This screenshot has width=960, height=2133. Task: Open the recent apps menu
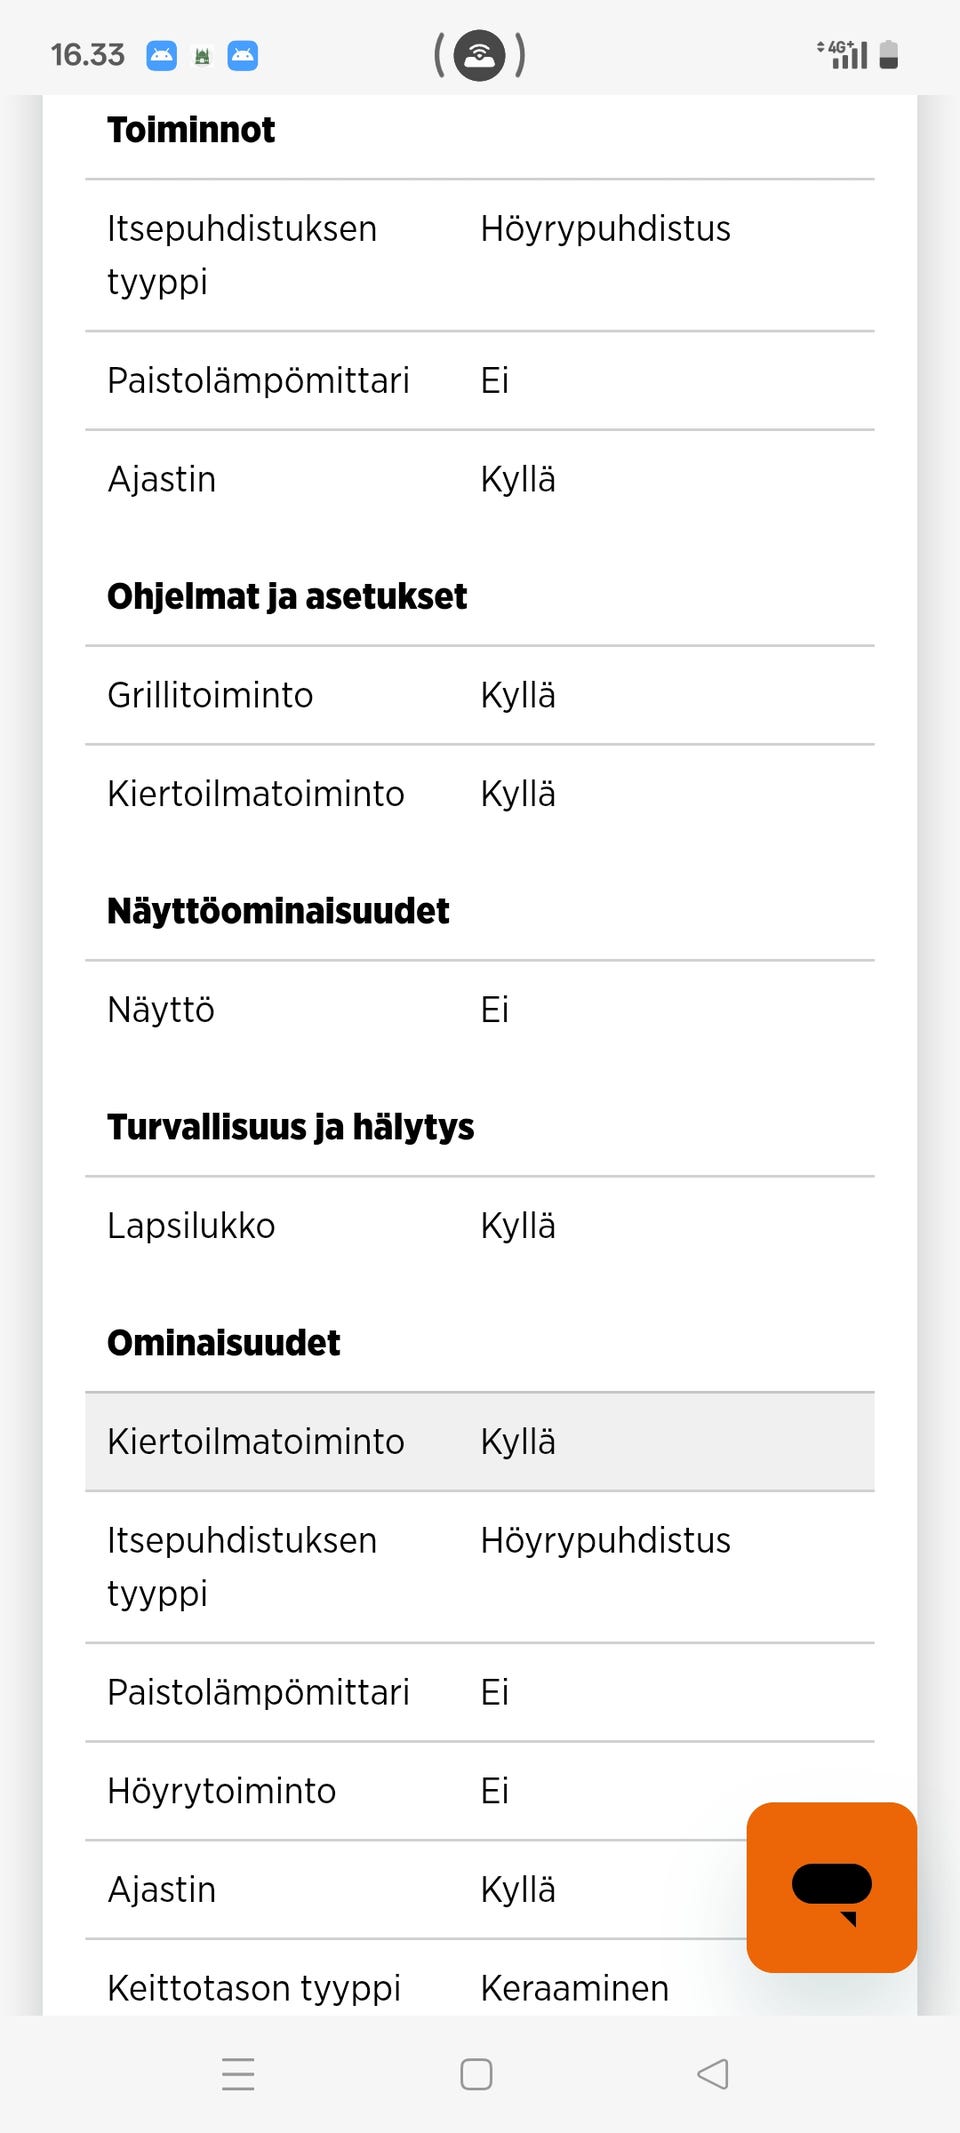(238, 2076)
